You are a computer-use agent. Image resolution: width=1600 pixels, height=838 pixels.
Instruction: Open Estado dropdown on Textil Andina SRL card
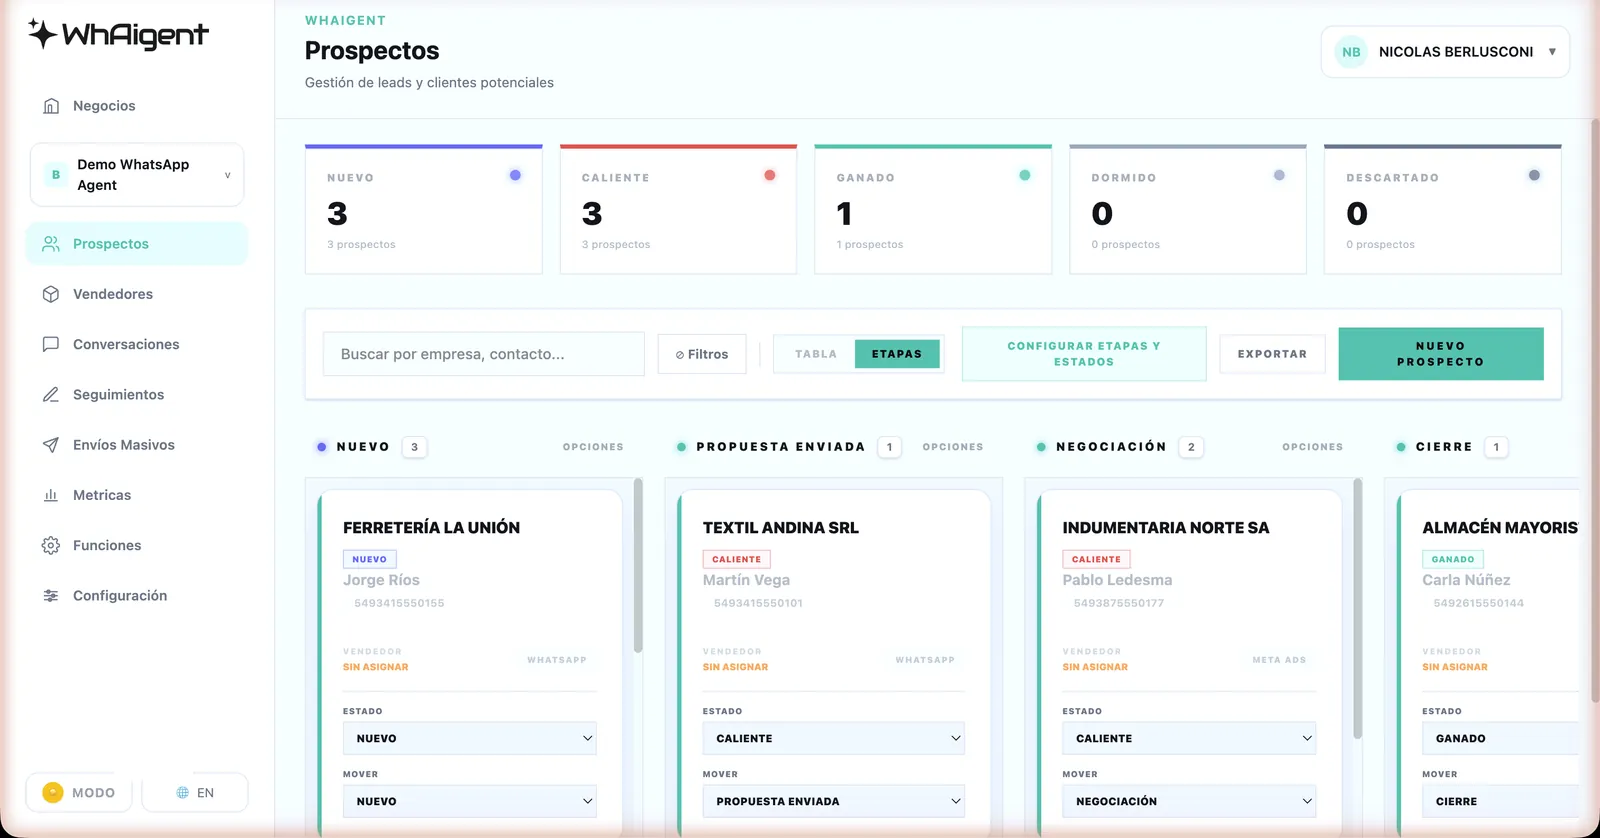coord(834,738)
